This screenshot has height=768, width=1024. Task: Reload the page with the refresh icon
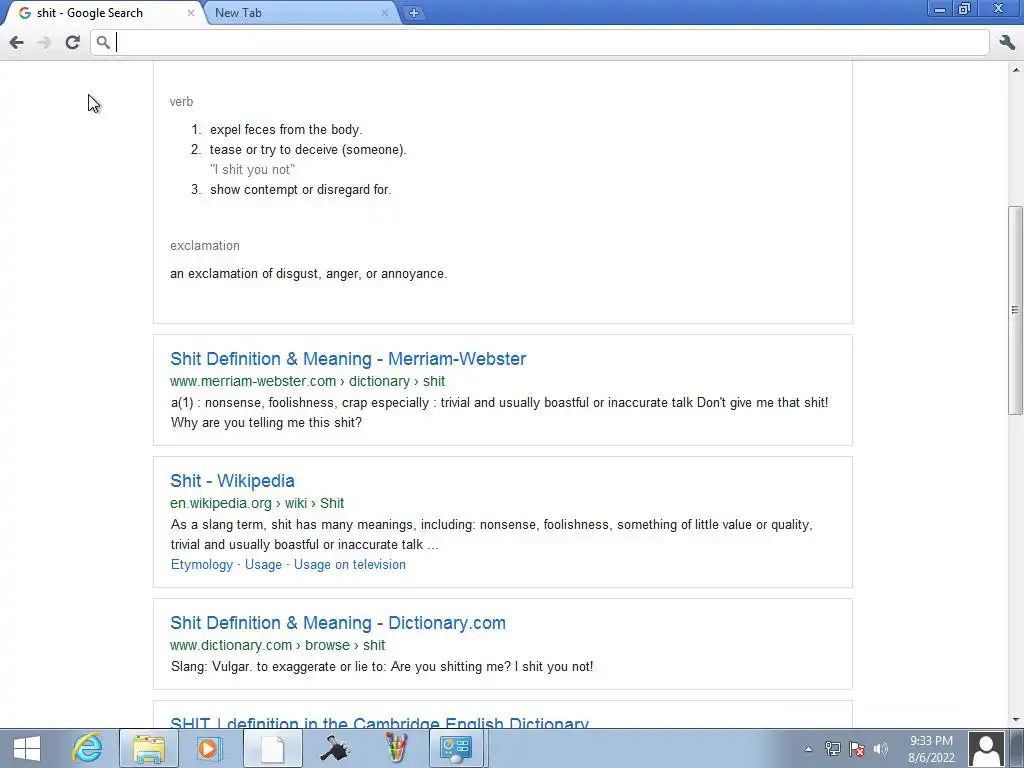[x=72, y=43]
